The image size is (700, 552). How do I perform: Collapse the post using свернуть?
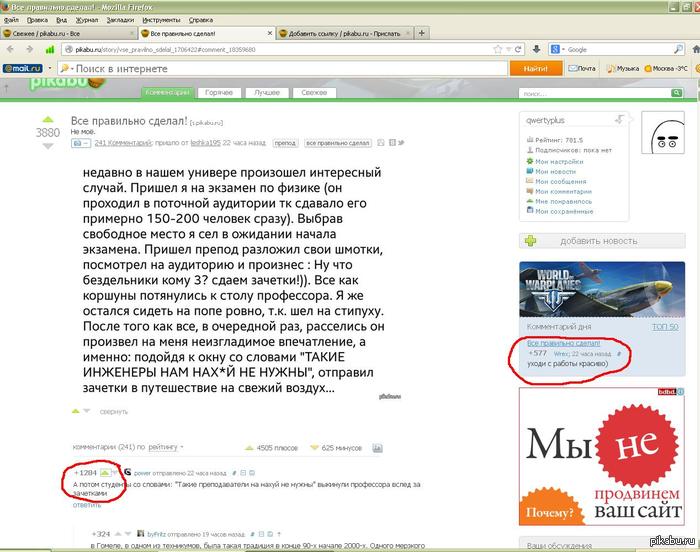pos(113,411)
